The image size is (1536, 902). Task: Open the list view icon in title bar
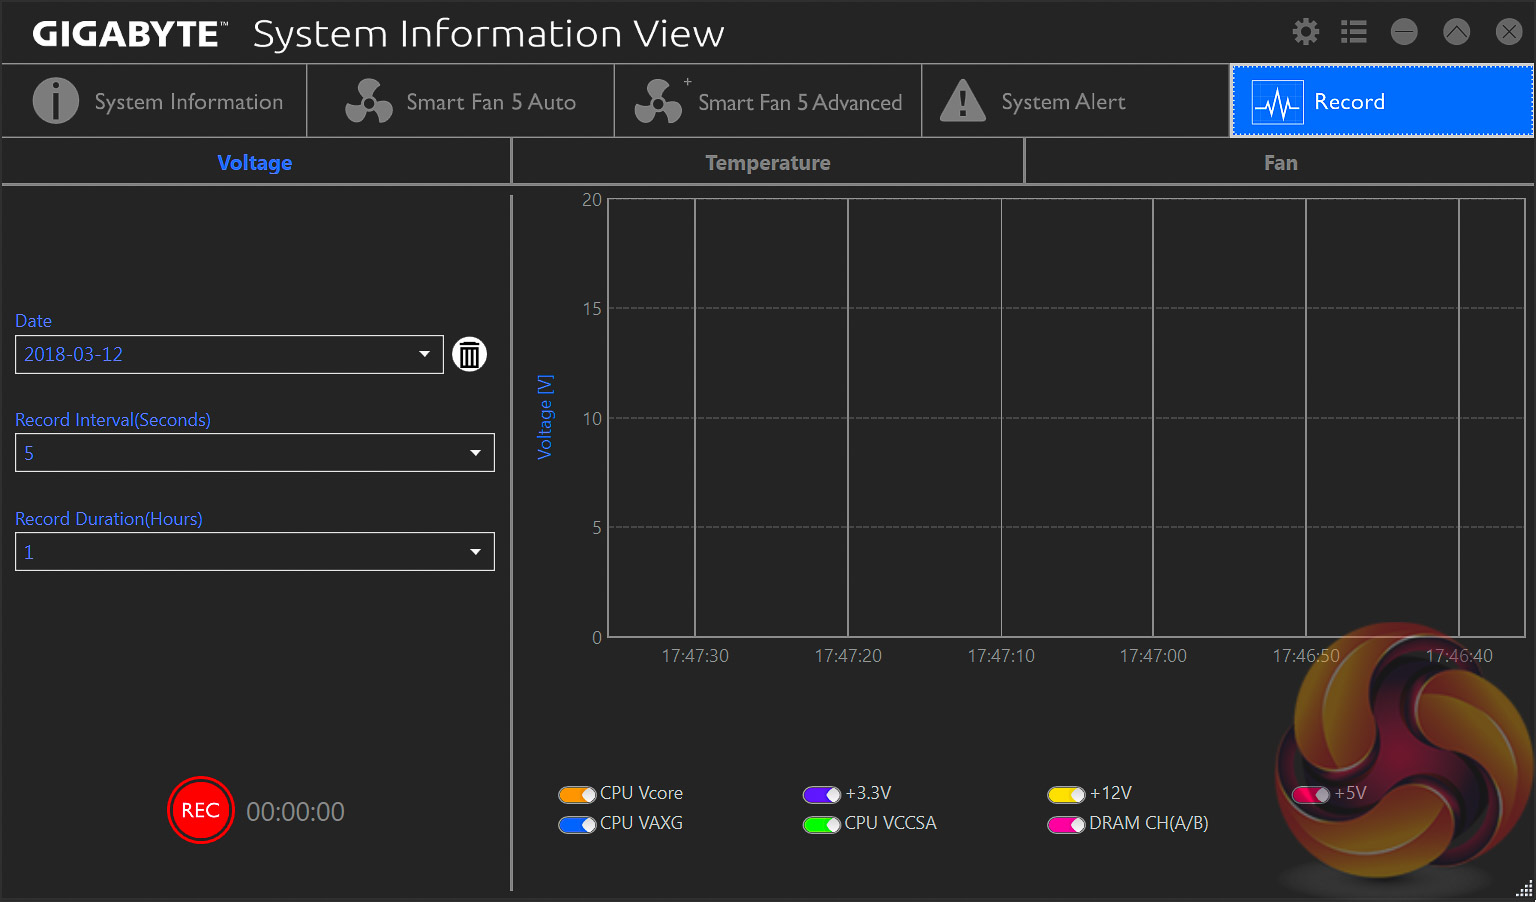(1353, 32)
